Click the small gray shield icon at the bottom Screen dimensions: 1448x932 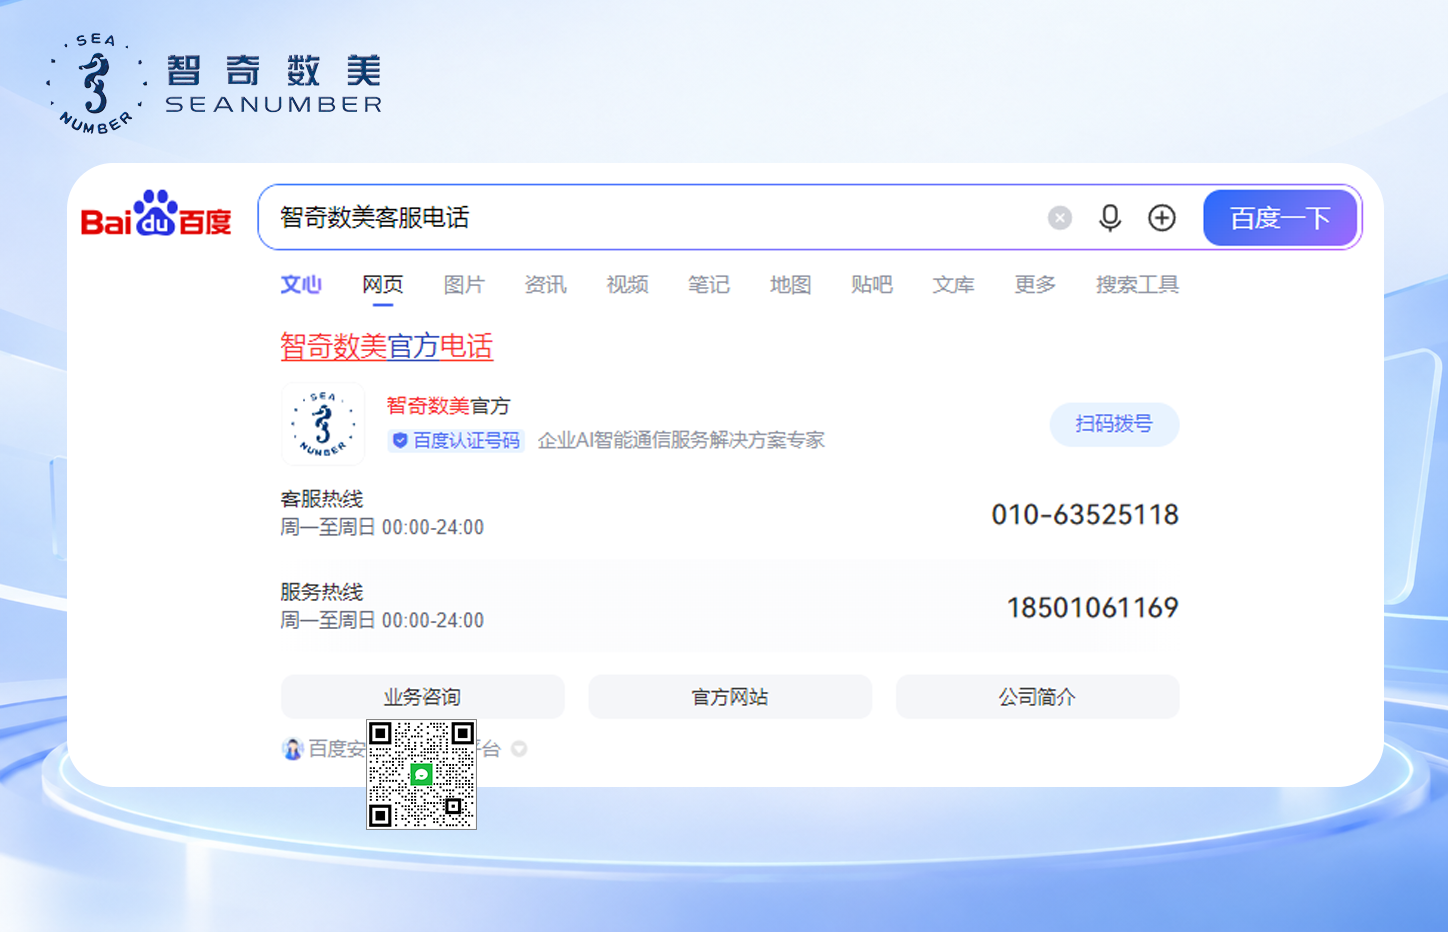pos(519,749)
